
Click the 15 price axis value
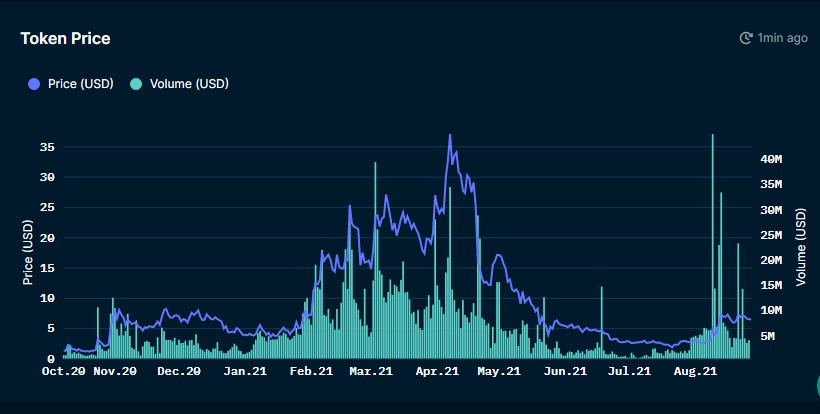tap(47, 268)
